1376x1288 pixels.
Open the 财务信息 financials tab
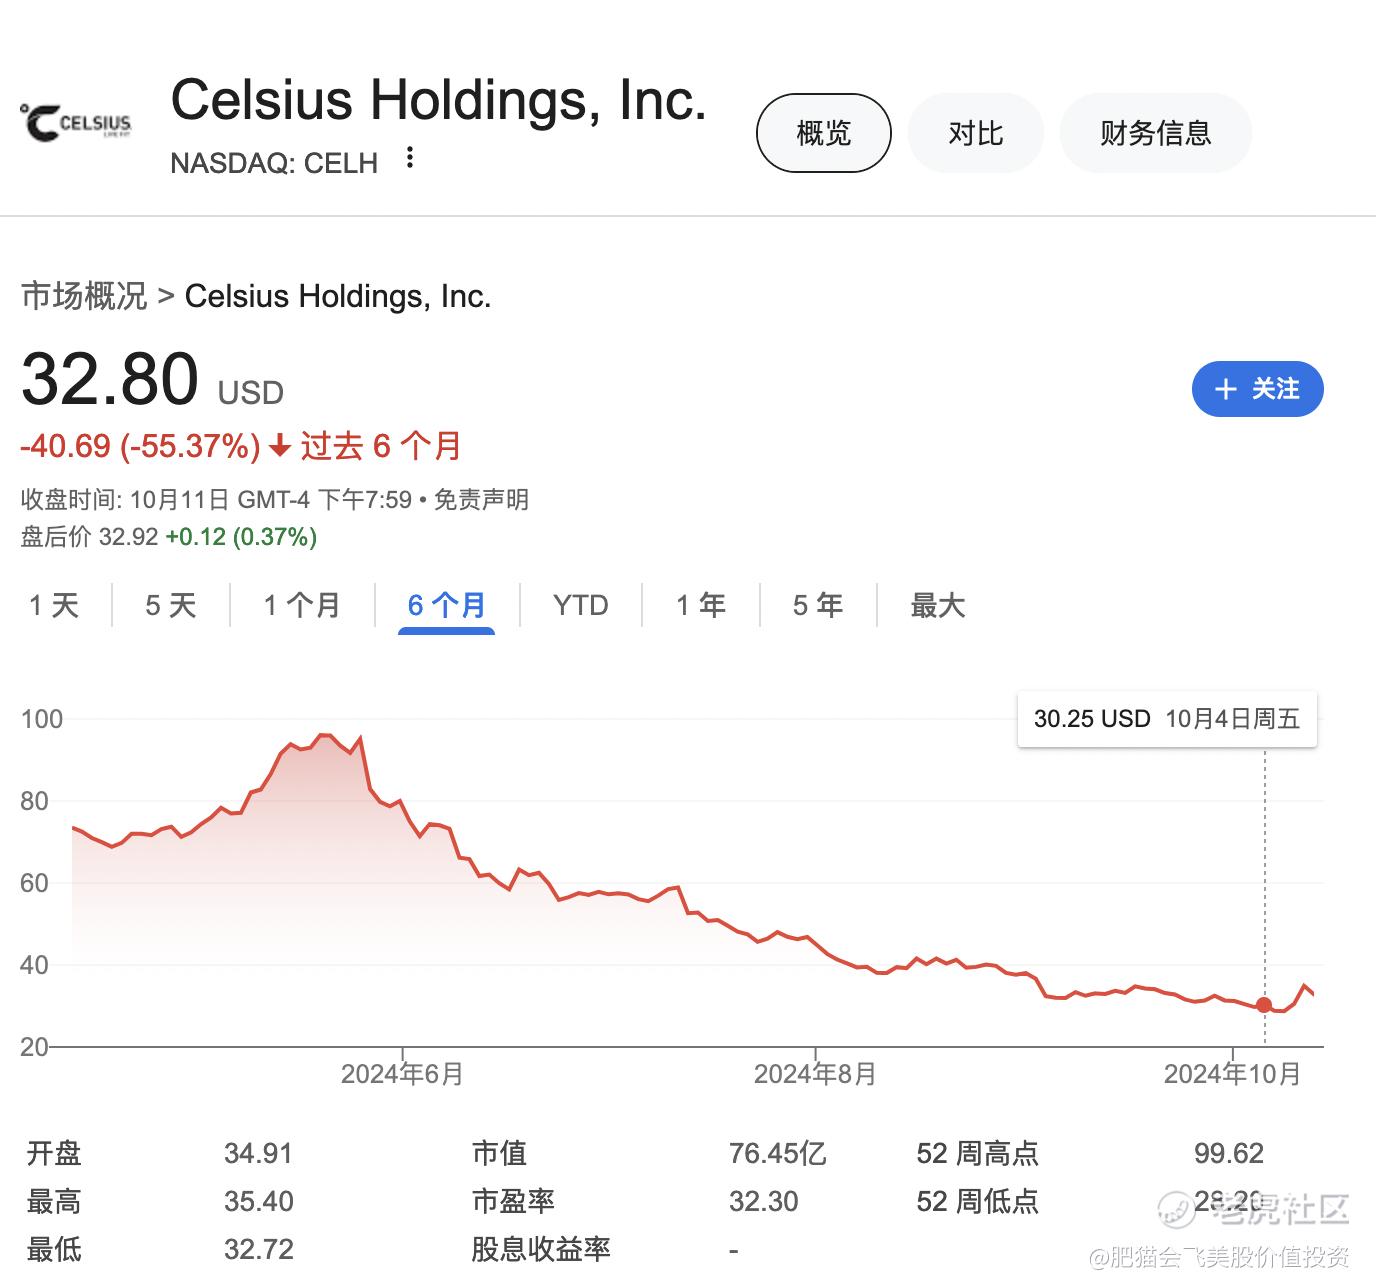(1155, 133)
